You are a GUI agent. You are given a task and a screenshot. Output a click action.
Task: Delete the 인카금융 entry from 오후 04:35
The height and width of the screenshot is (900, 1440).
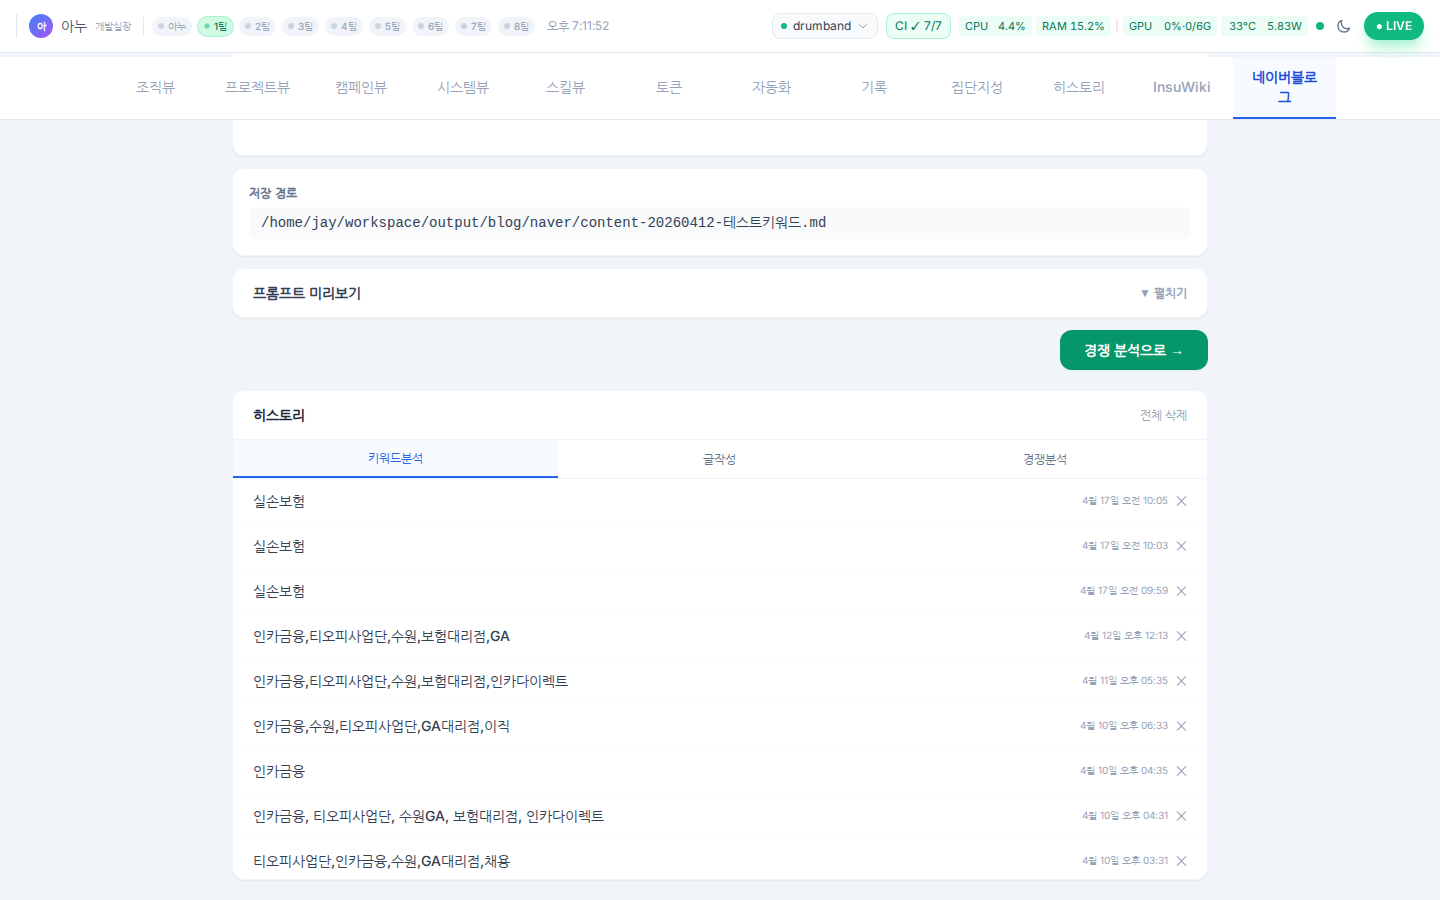pyautogui.click(x=1181, y=771)
